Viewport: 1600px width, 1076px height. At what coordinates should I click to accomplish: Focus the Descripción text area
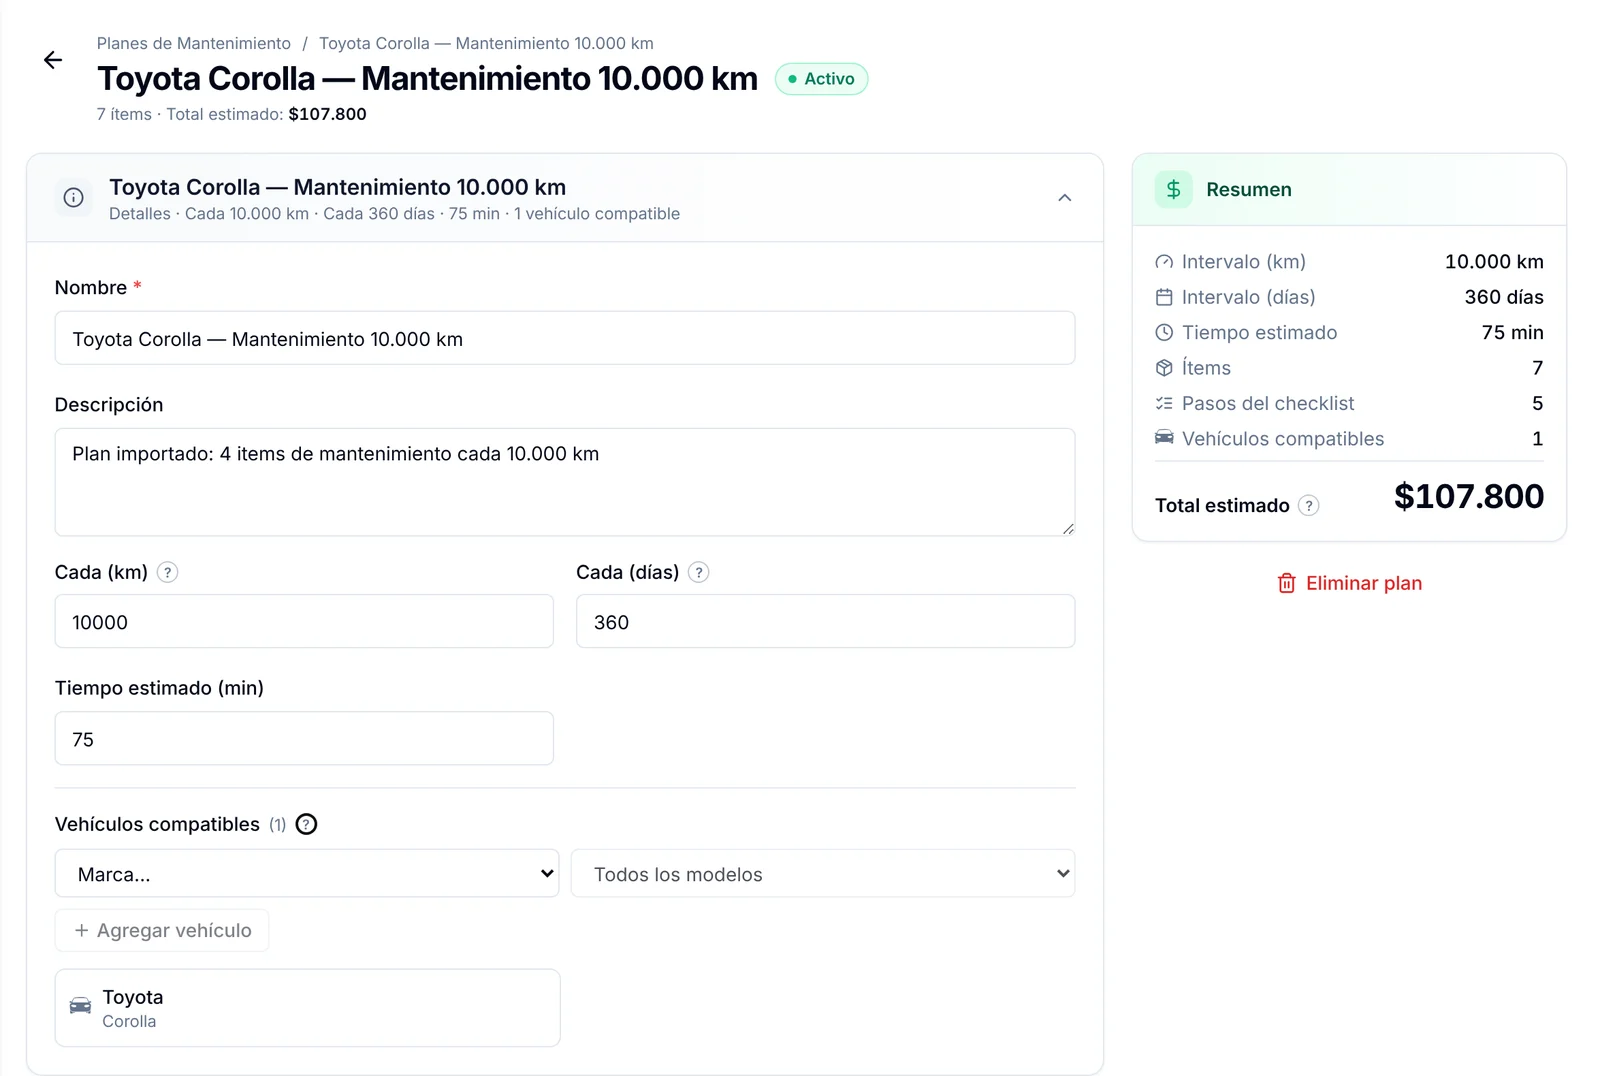click(x=565, y=482)
